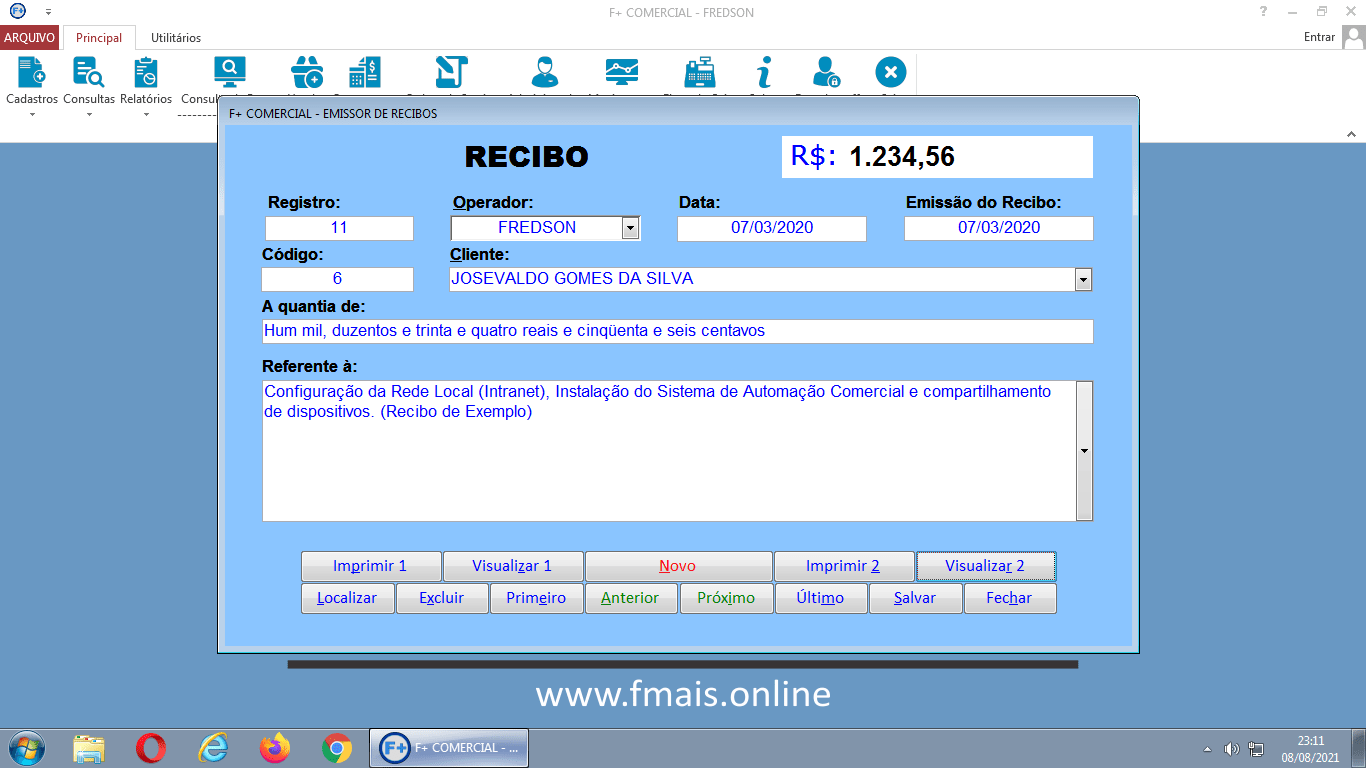
Task: Click the italic i information icon
Action: point(764,72)
